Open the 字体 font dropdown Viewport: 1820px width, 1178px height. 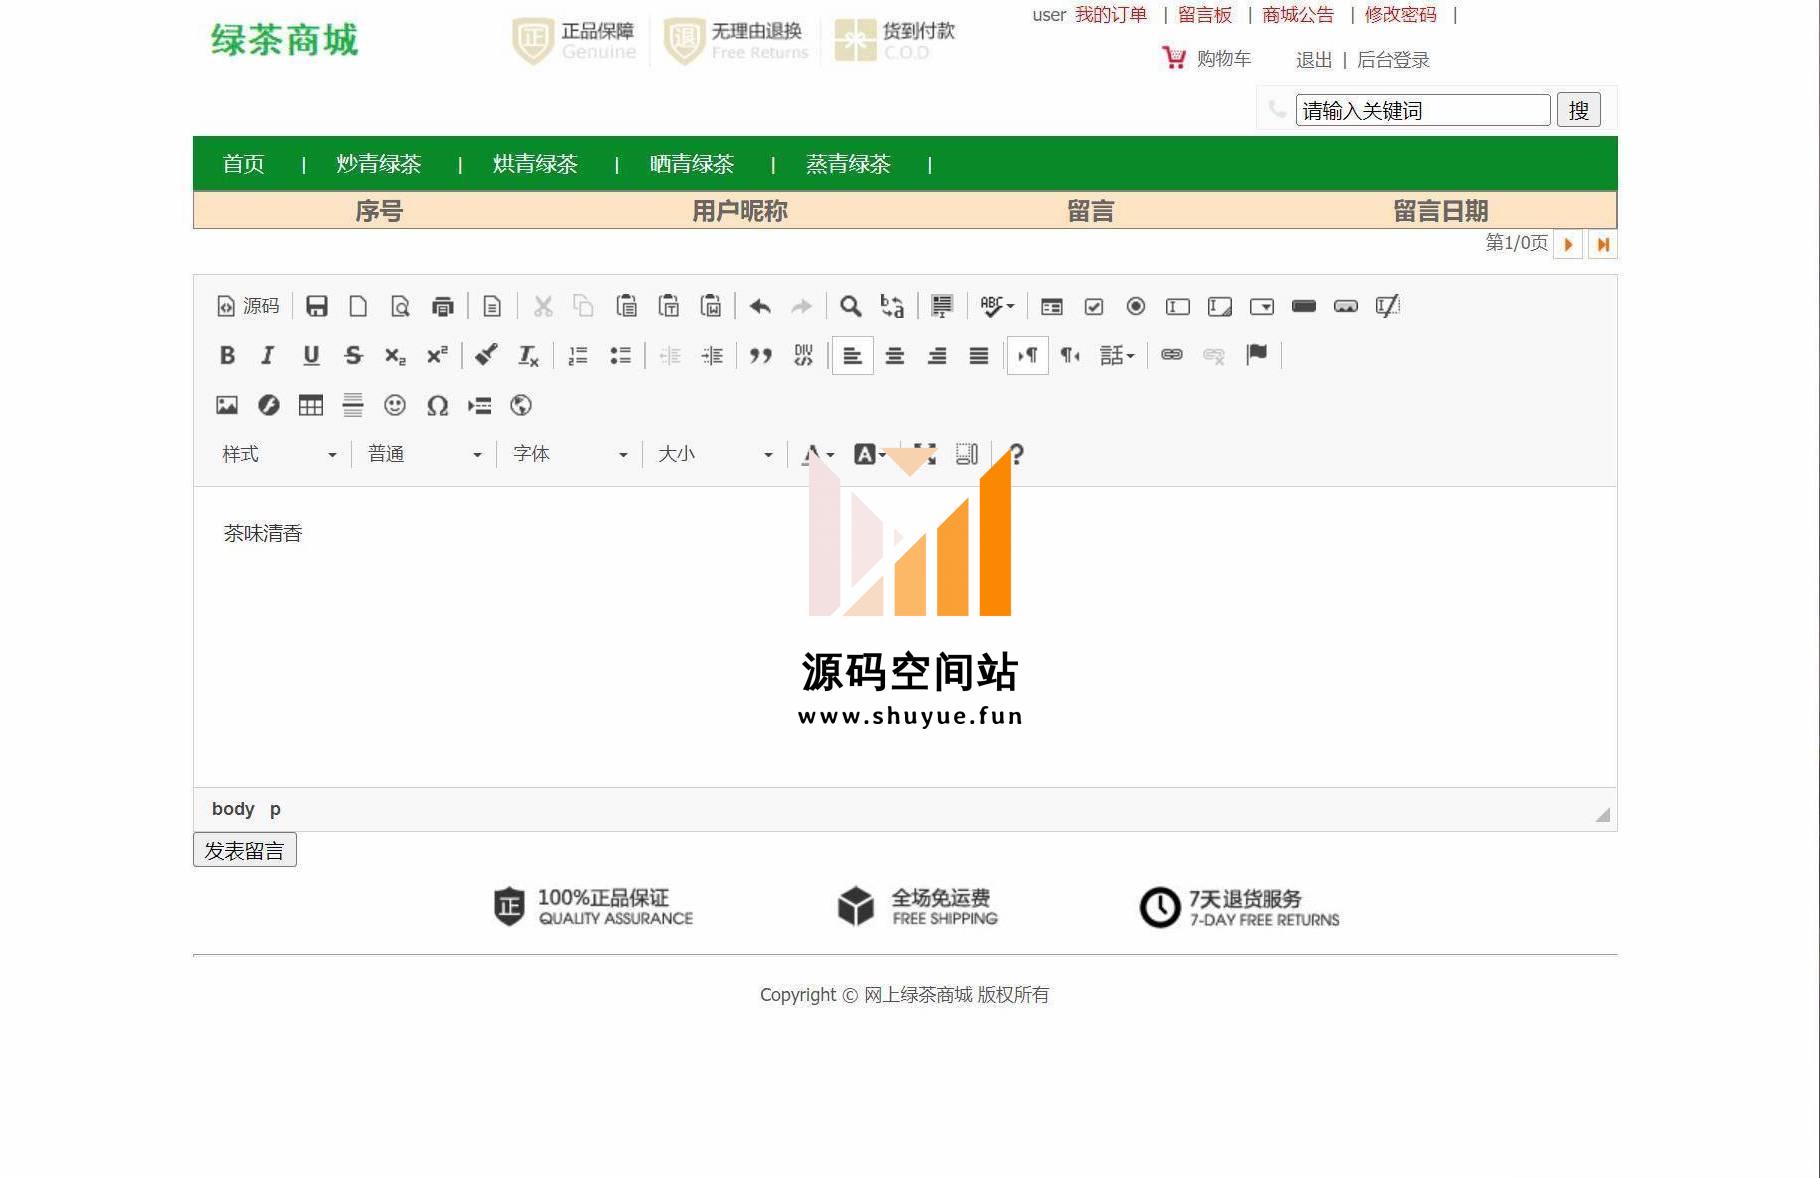point(570,454)
